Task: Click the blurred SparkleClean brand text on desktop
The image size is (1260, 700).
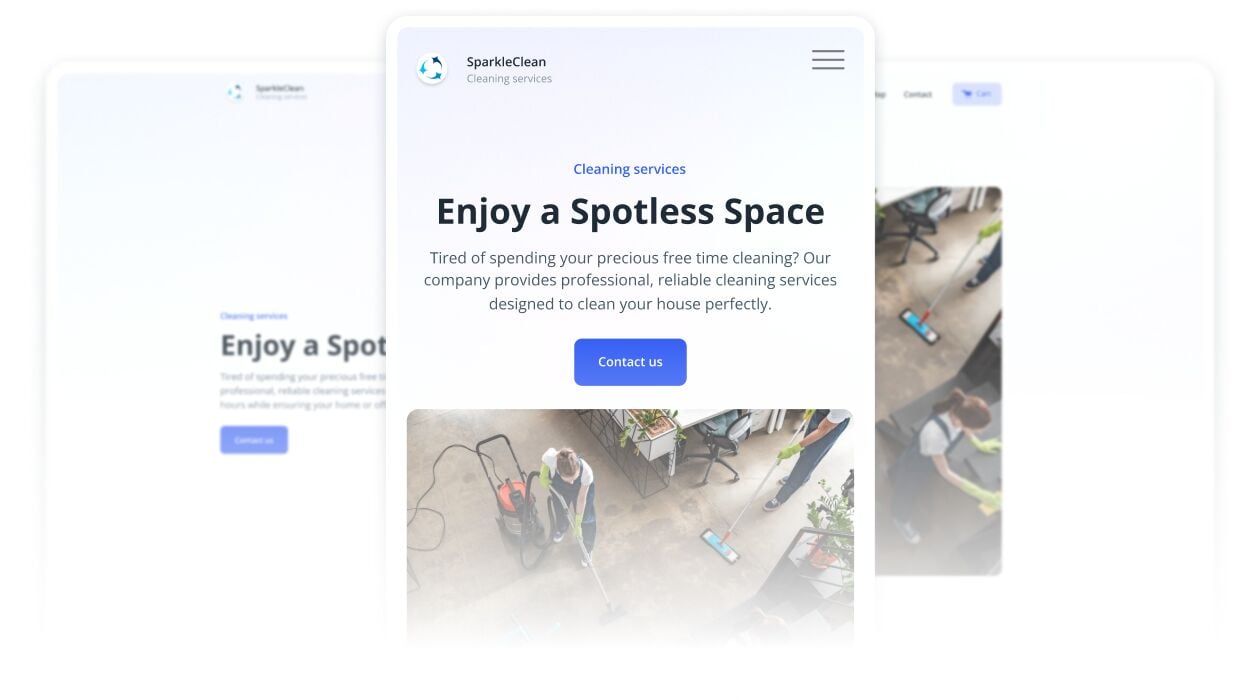Action: pos(280,88)
